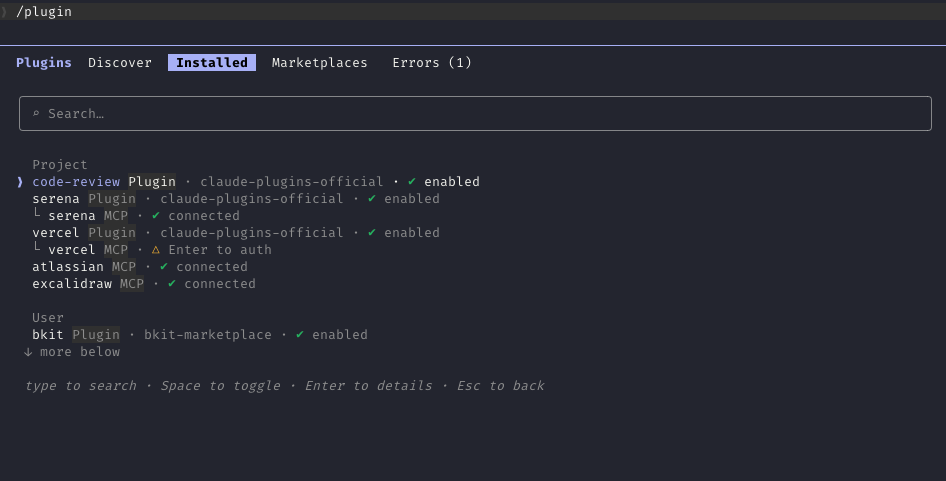The width and height of the screenshot is (946, 481).
Task: Select the vercel MCP auth row
Action: coord(151,249)
